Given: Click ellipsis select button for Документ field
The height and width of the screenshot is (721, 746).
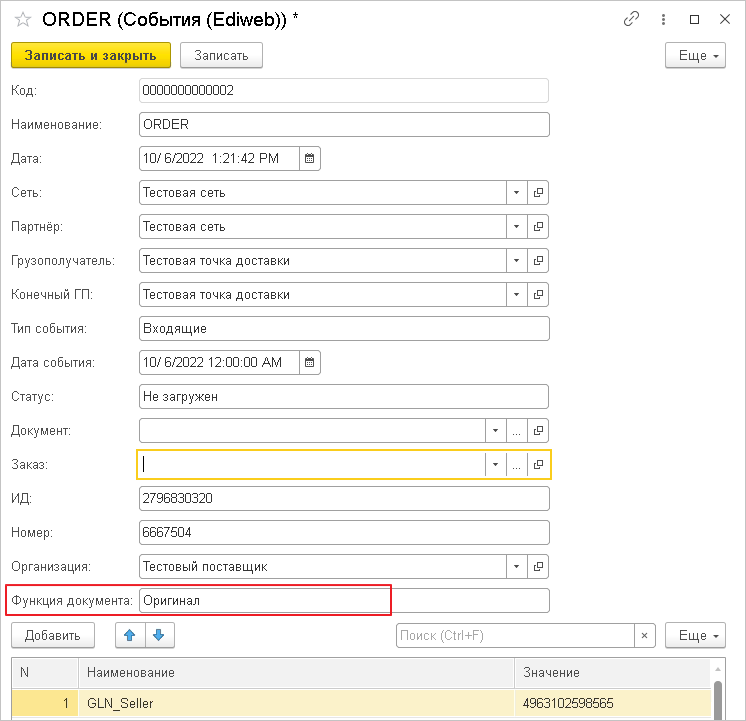Looking at the screenshot, I should coord(516,430).
